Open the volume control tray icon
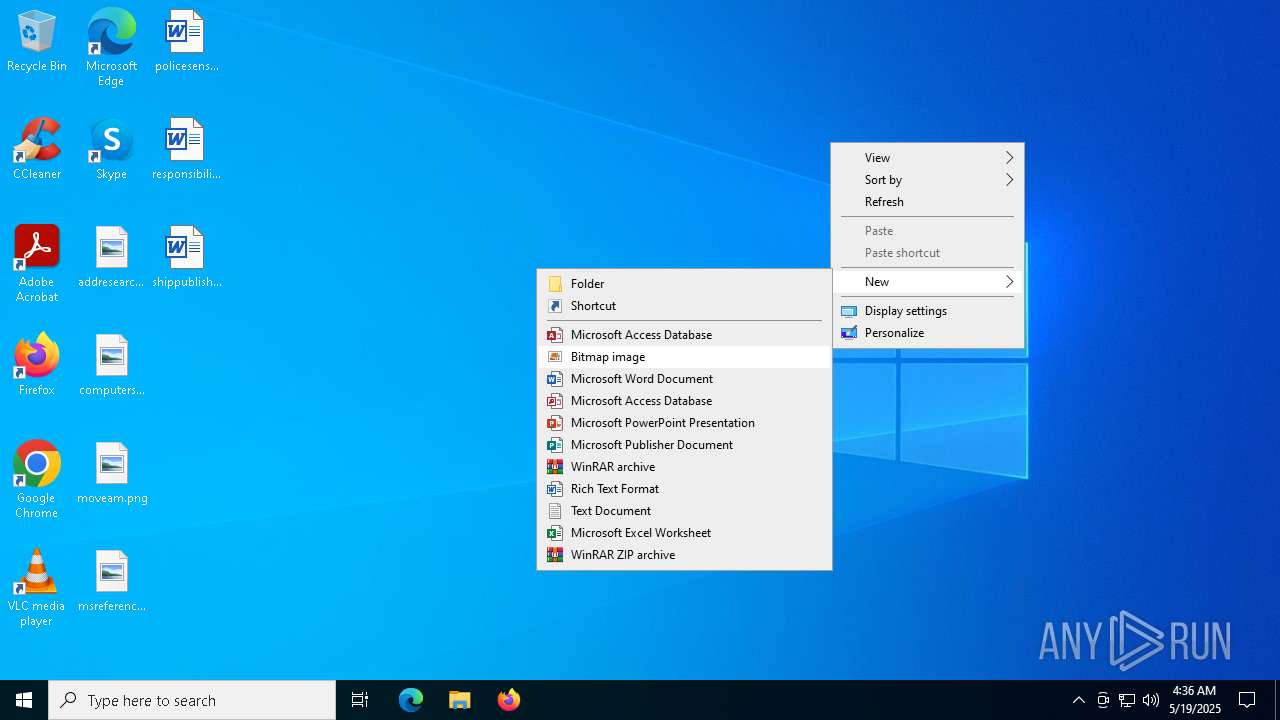Screen dimensions: 1280x720 tap(1151, 700)
